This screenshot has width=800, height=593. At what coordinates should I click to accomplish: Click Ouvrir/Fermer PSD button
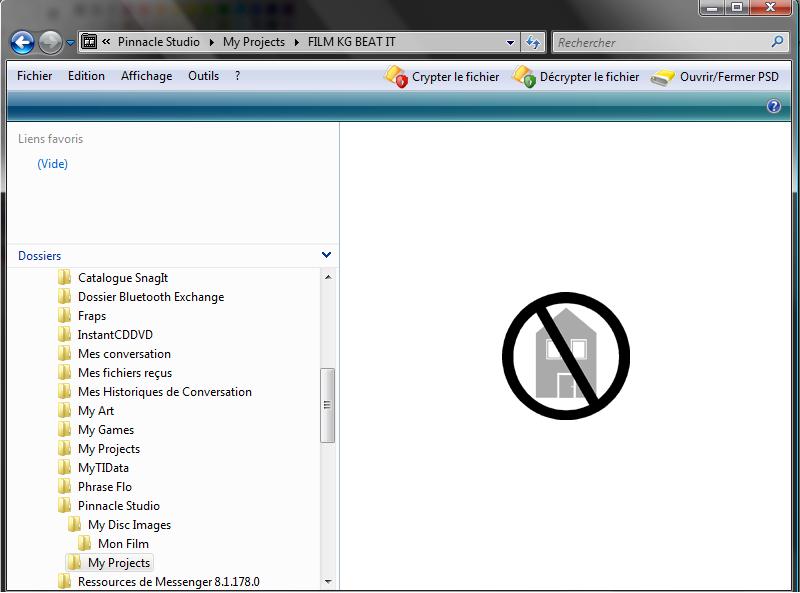click(714, 77)
